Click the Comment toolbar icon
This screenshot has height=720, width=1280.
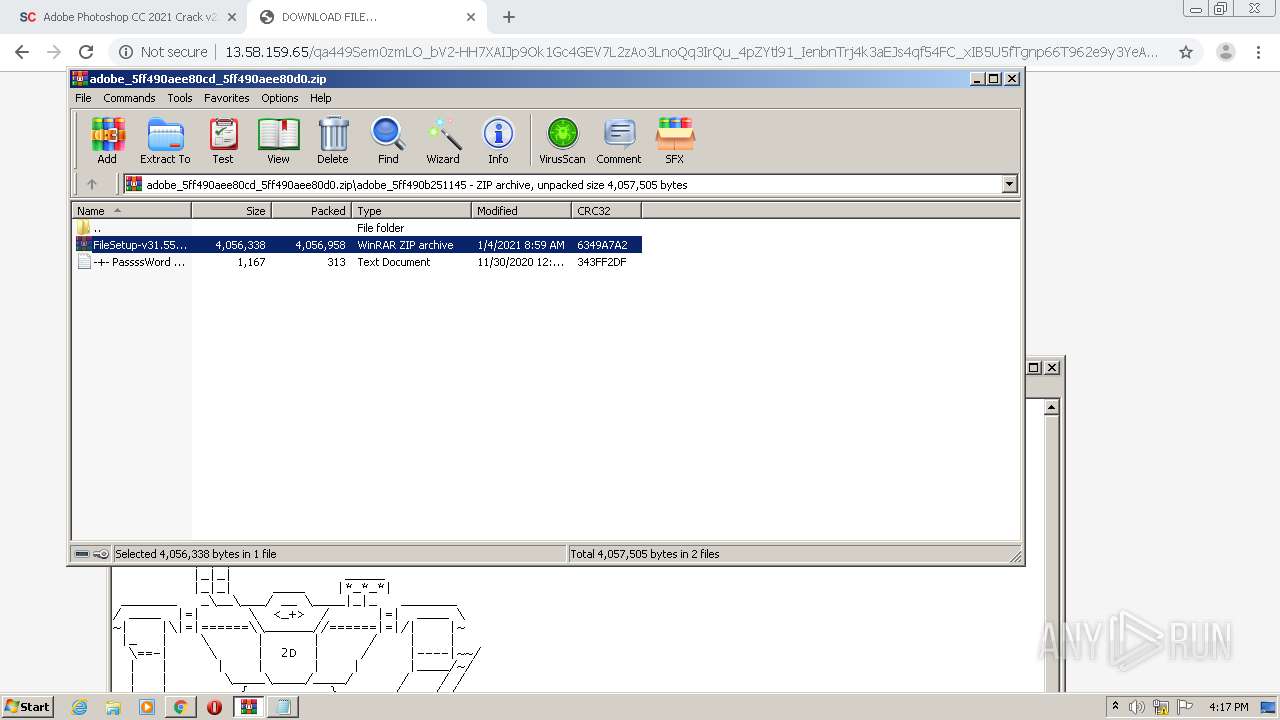pos(619,140)
